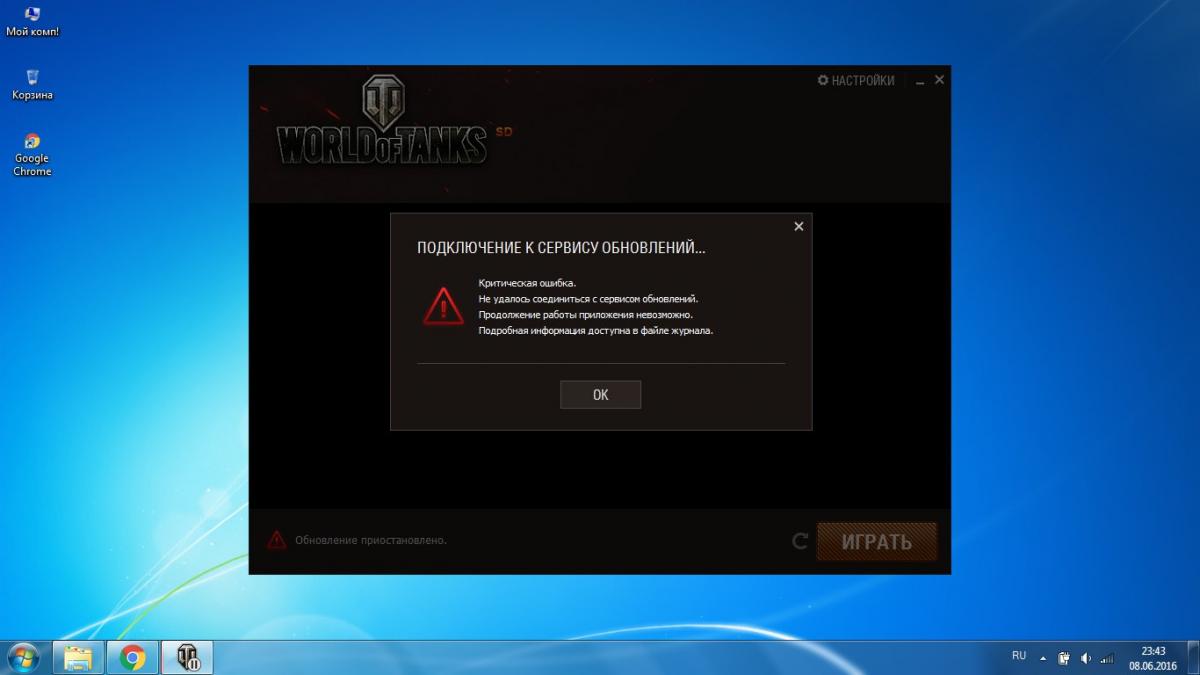Viewport: 1200px width, 675px height.
Task: Select the Google Chrome desktop shortcut
Action: point(32,154)
